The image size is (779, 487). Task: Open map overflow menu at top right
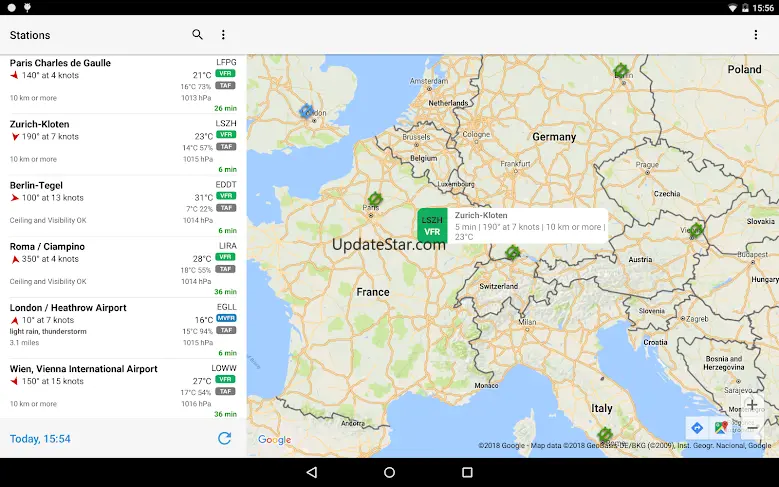(x=756, y=34)
